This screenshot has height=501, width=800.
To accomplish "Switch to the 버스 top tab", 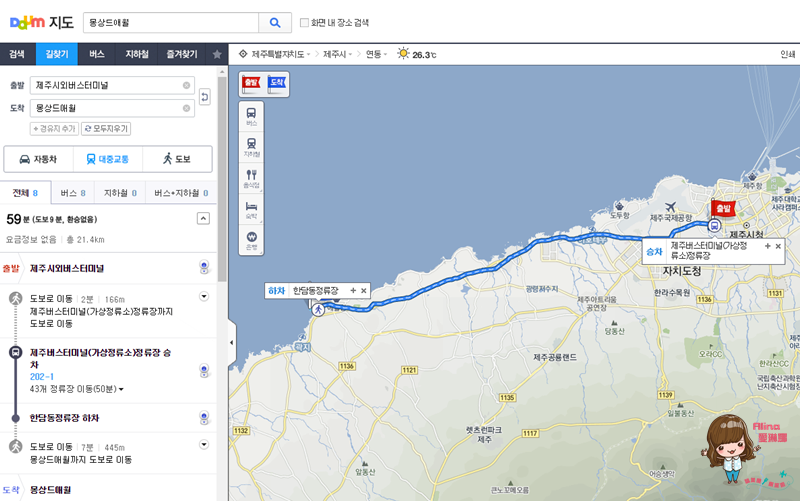I will [97, 54].
